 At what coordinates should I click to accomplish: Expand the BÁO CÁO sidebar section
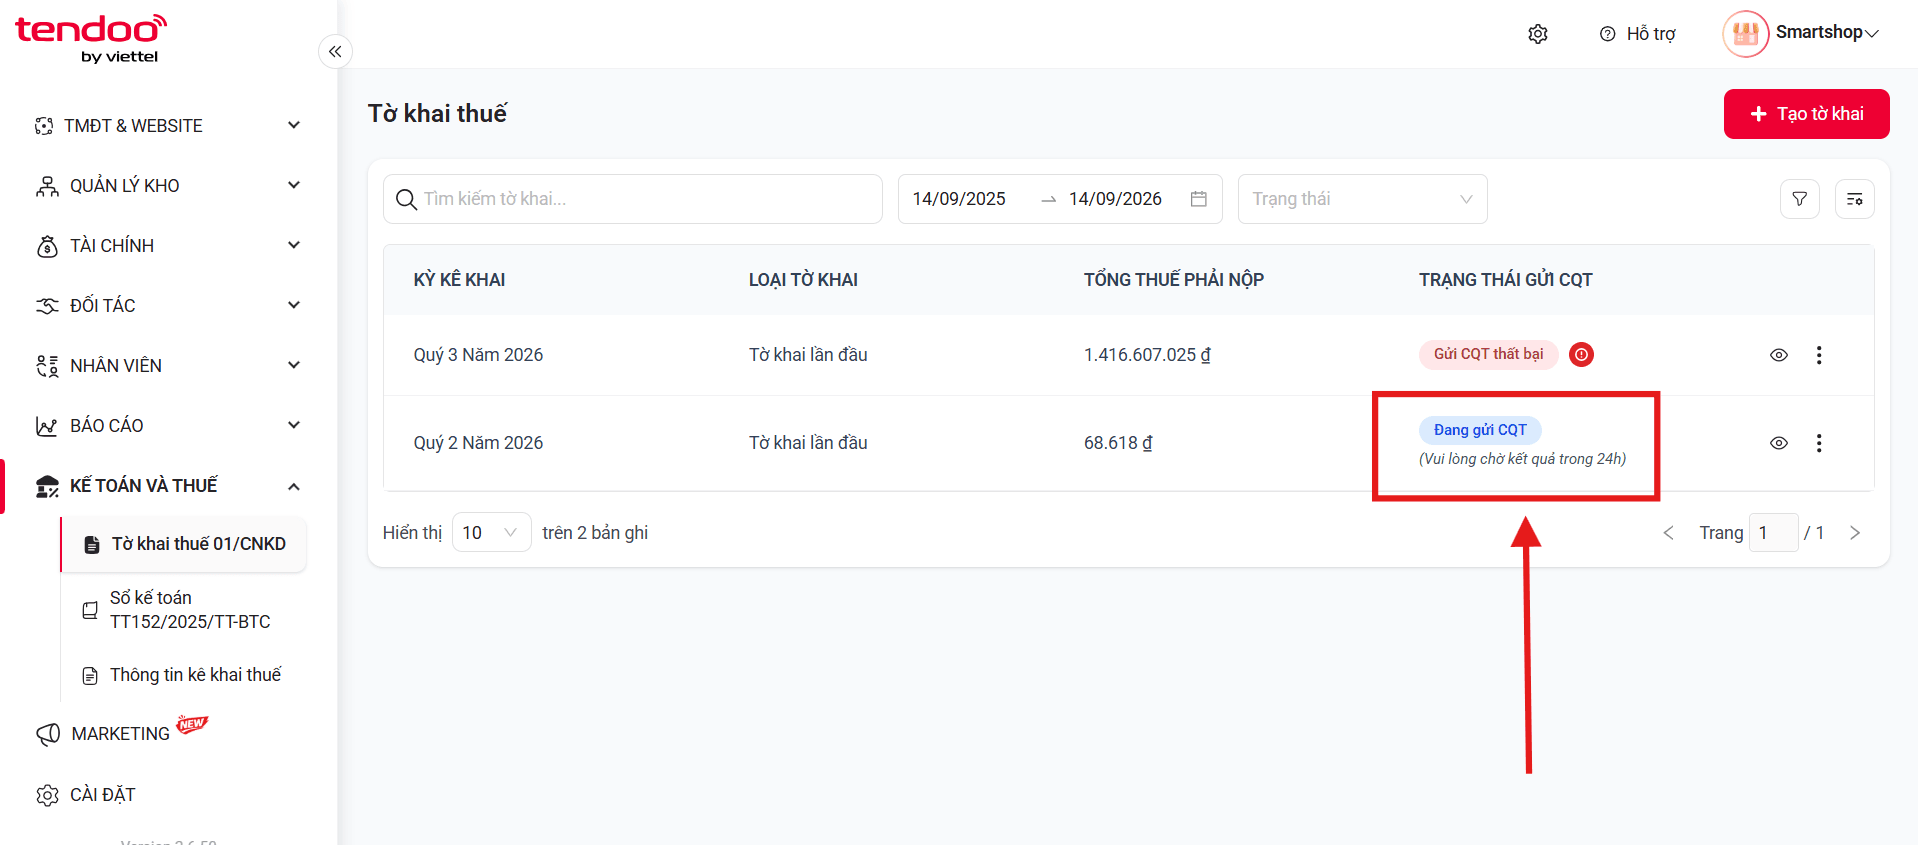pos(168,426)
